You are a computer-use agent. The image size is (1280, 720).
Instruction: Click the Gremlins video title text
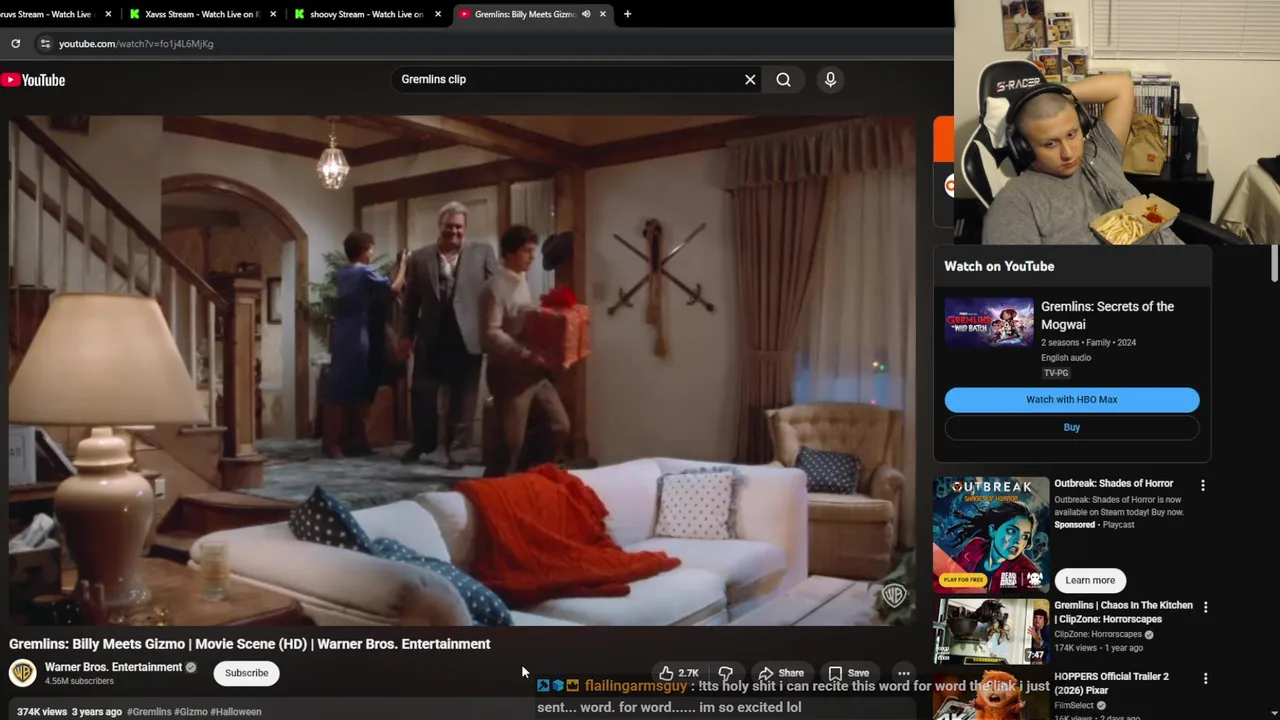pos(250,644)
